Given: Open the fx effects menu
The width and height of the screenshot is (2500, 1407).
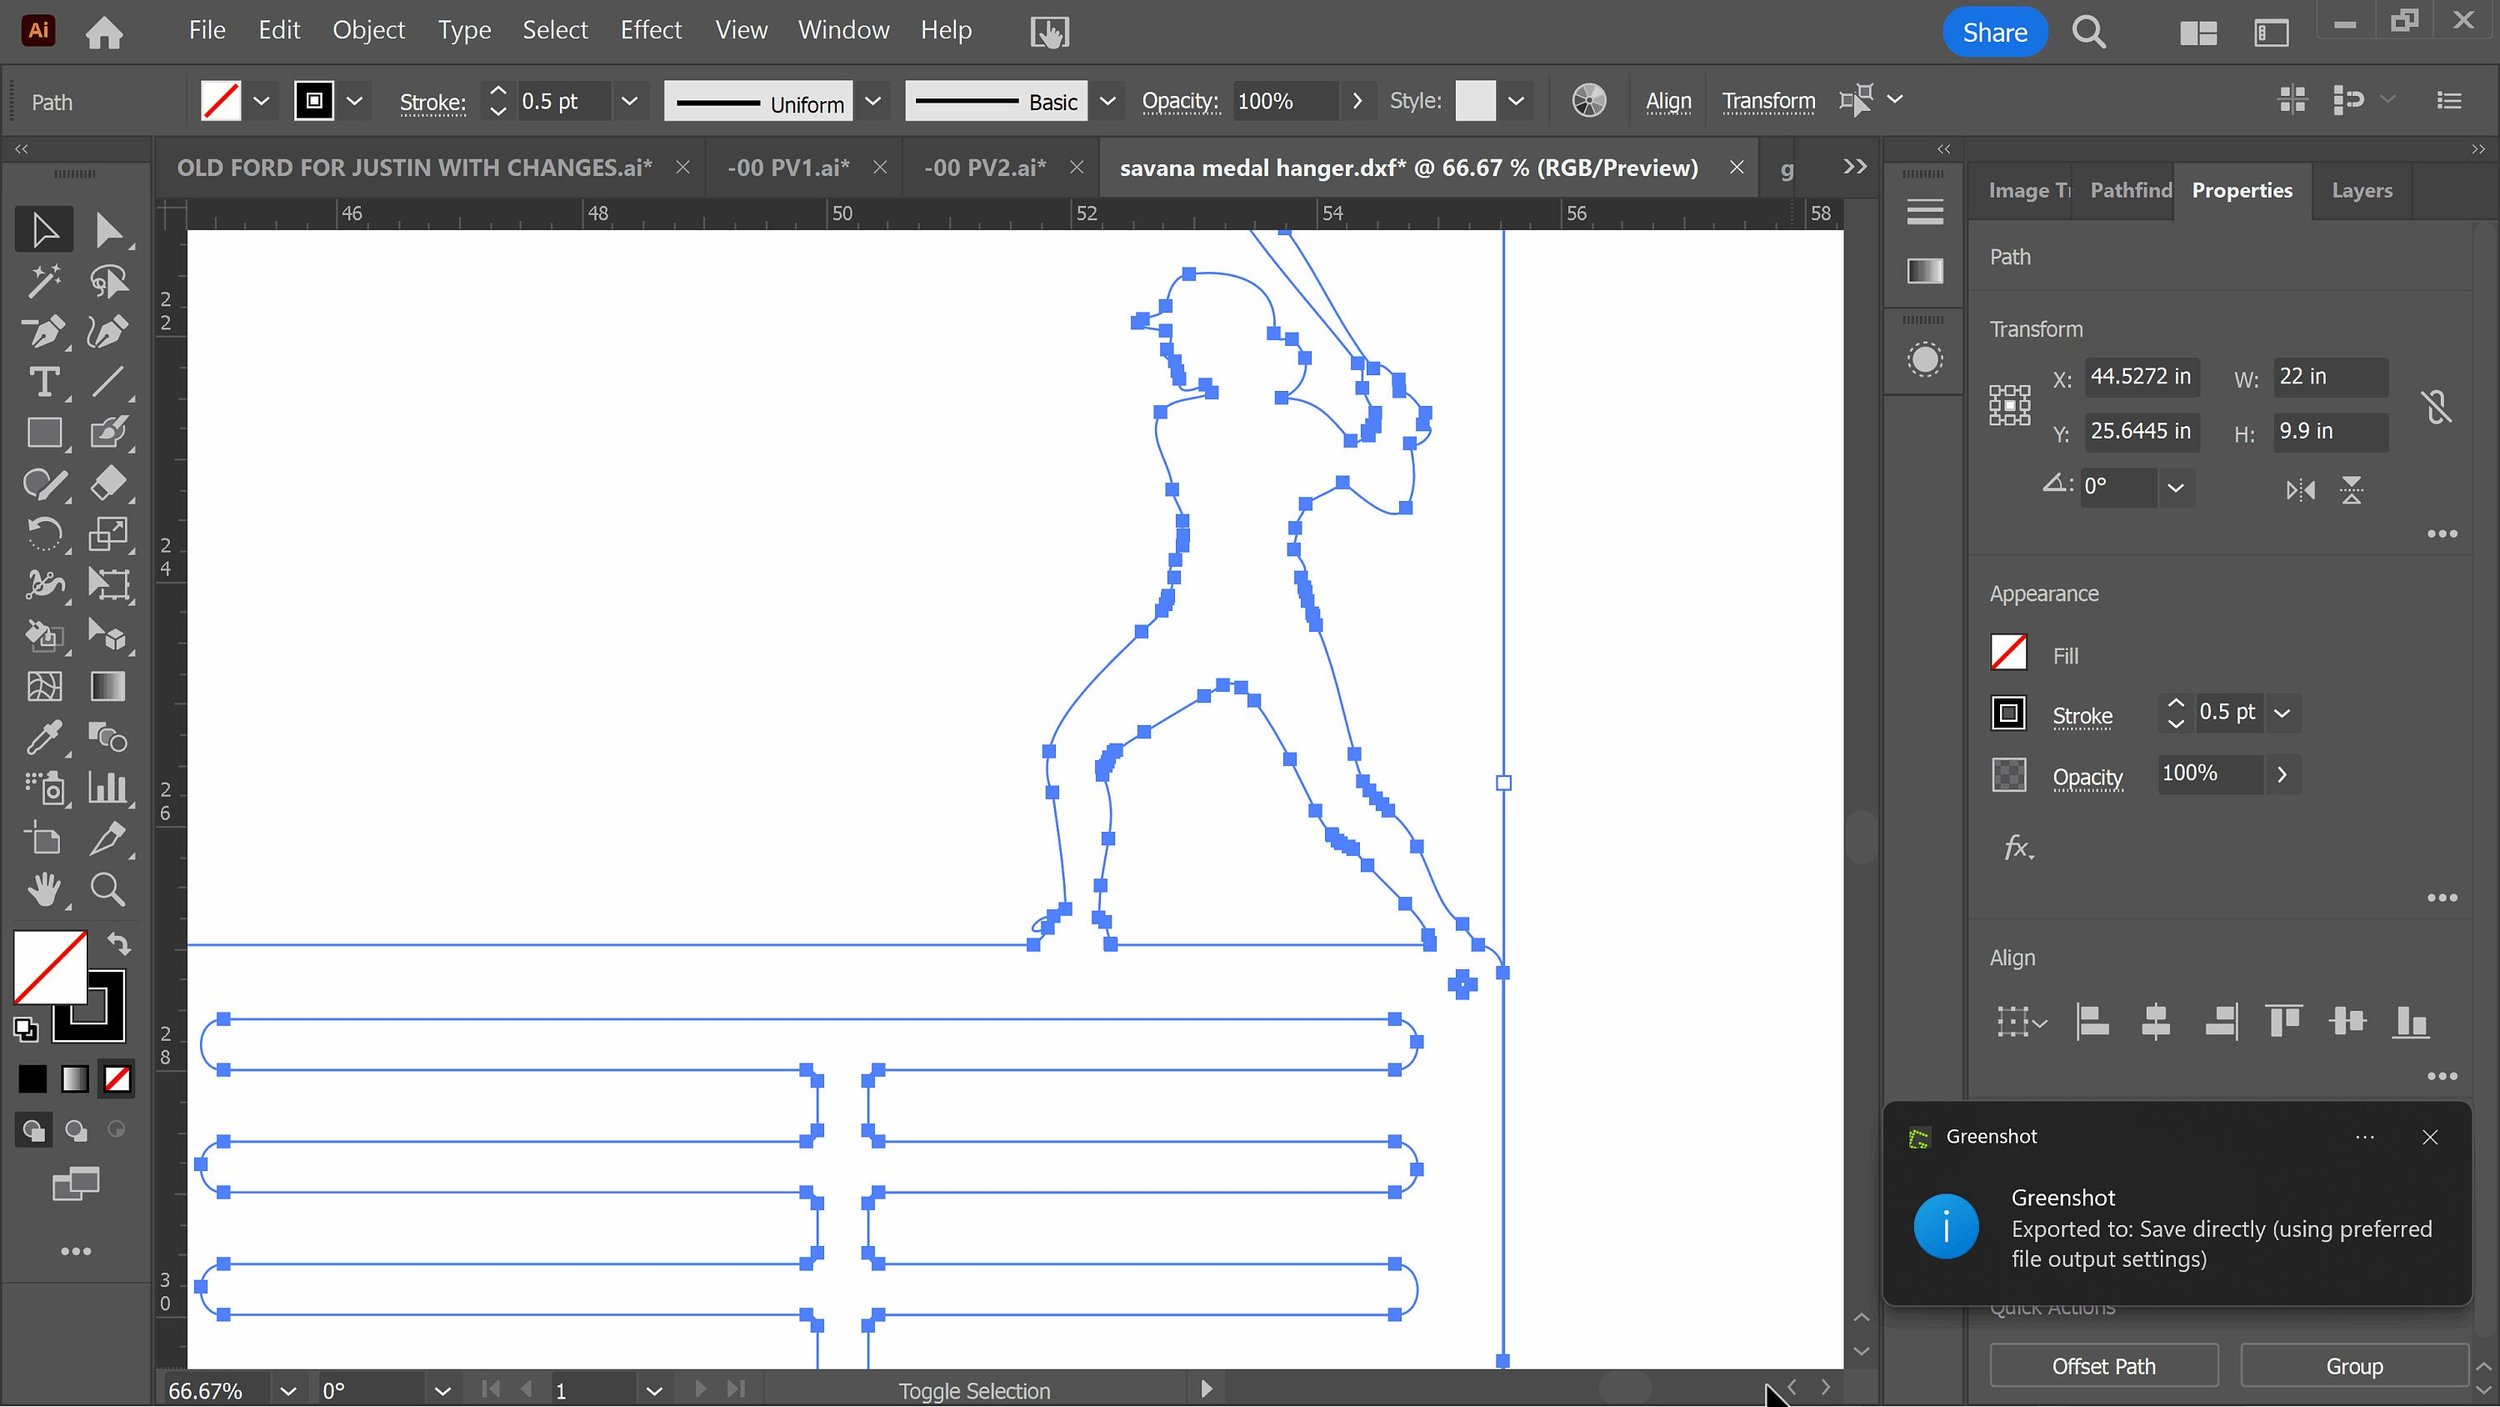Looking at the screenshot, I should pos(2017,848).
